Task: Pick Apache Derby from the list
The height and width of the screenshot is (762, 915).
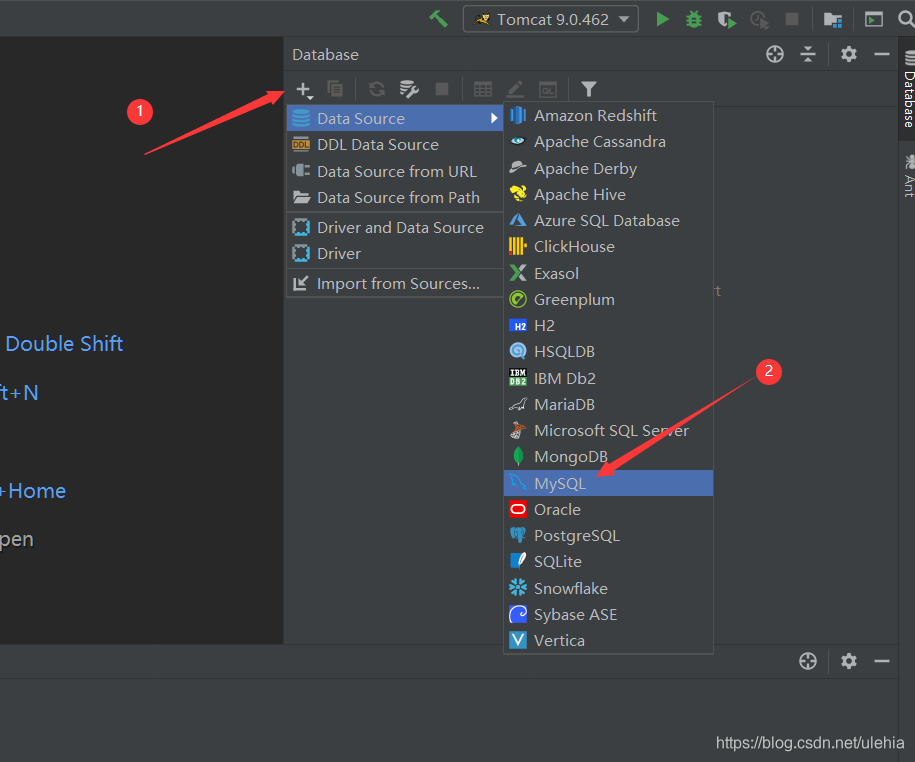Action: pyautogui.click(x=609, y=168)
